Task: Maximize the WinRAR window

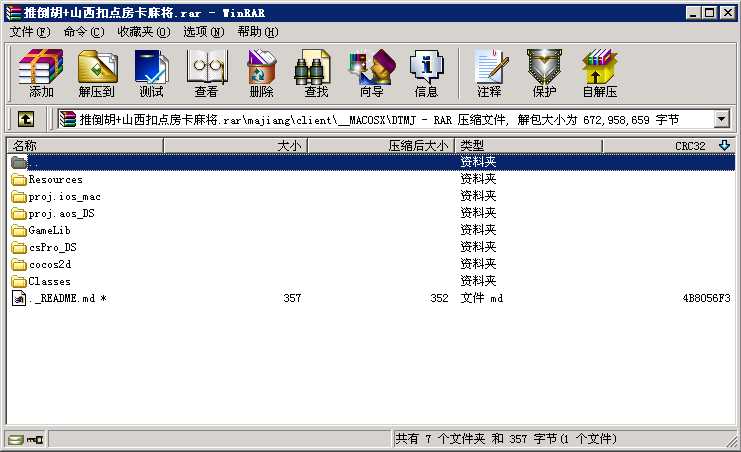Action: pos(709,13)
